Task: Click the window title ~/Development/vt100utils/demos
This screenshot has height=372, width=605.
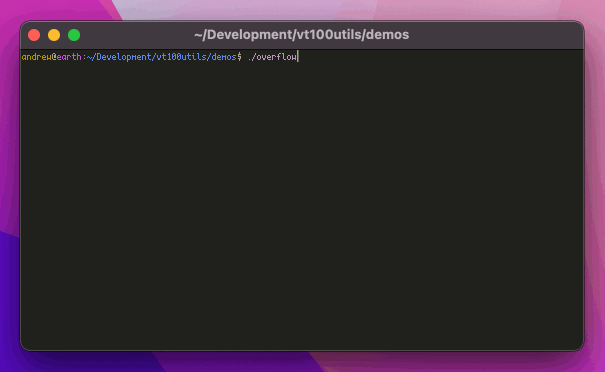Action: [x=301, y=35]
